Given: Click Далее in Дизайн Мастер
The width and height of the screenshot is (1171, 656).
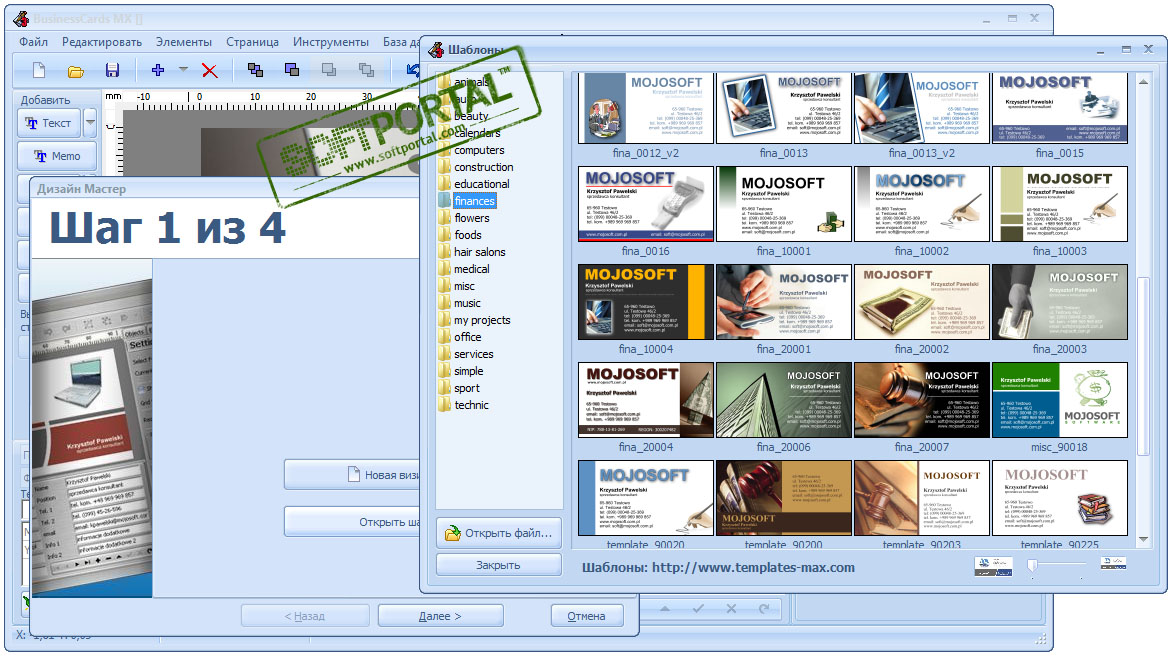Looking at the screenshot, I should pyautogui.click(x=440, y=616).
